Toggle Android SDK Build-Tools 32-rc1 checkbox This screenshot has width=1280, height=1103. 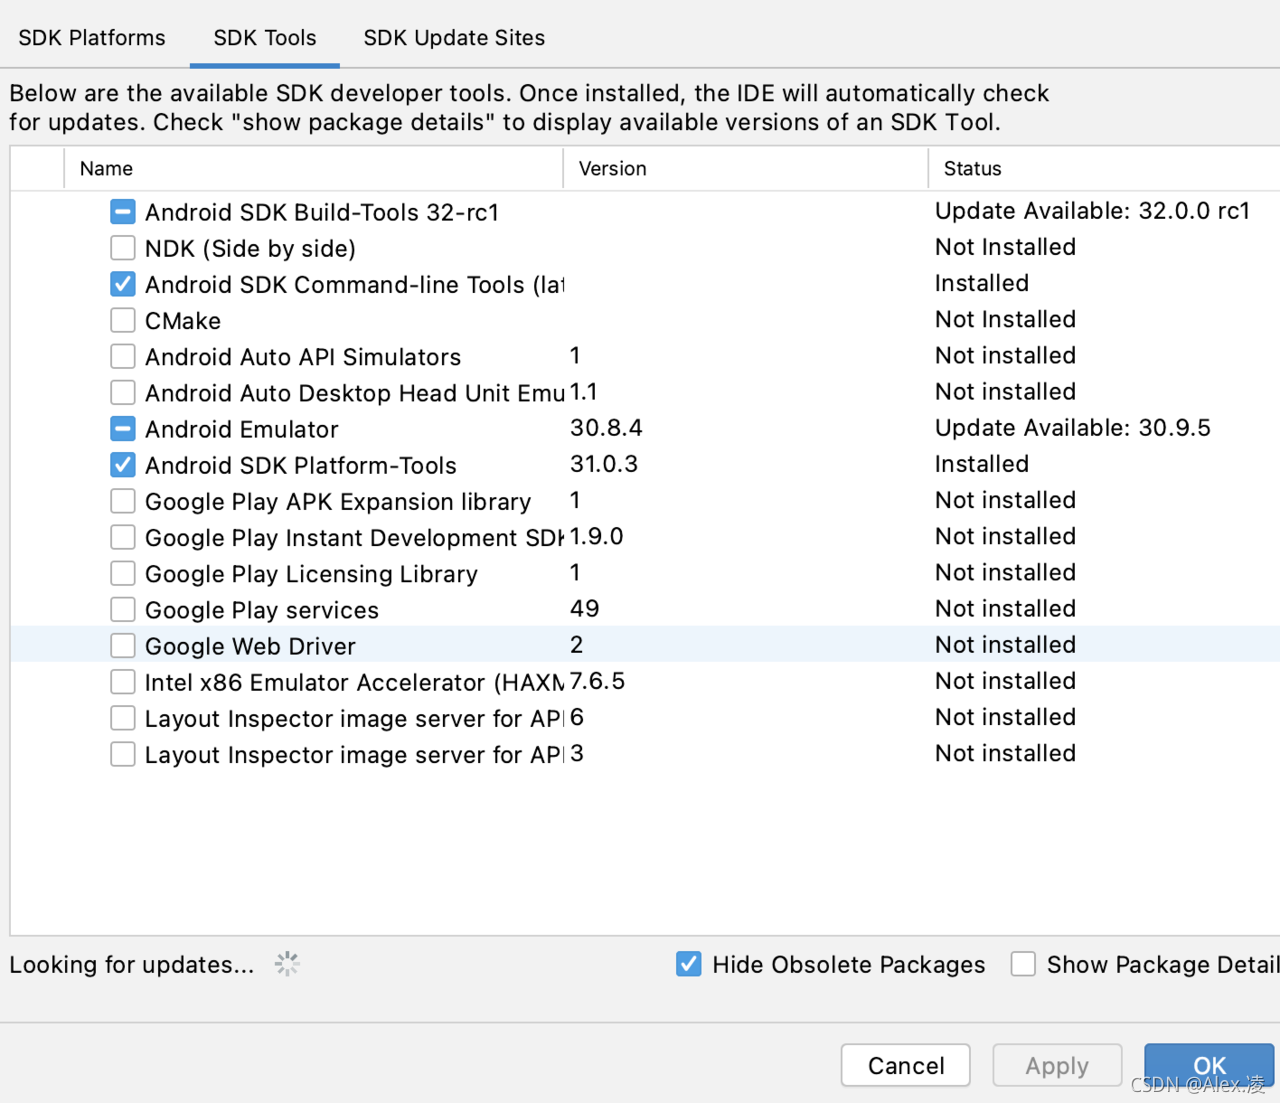coord(123,212)
